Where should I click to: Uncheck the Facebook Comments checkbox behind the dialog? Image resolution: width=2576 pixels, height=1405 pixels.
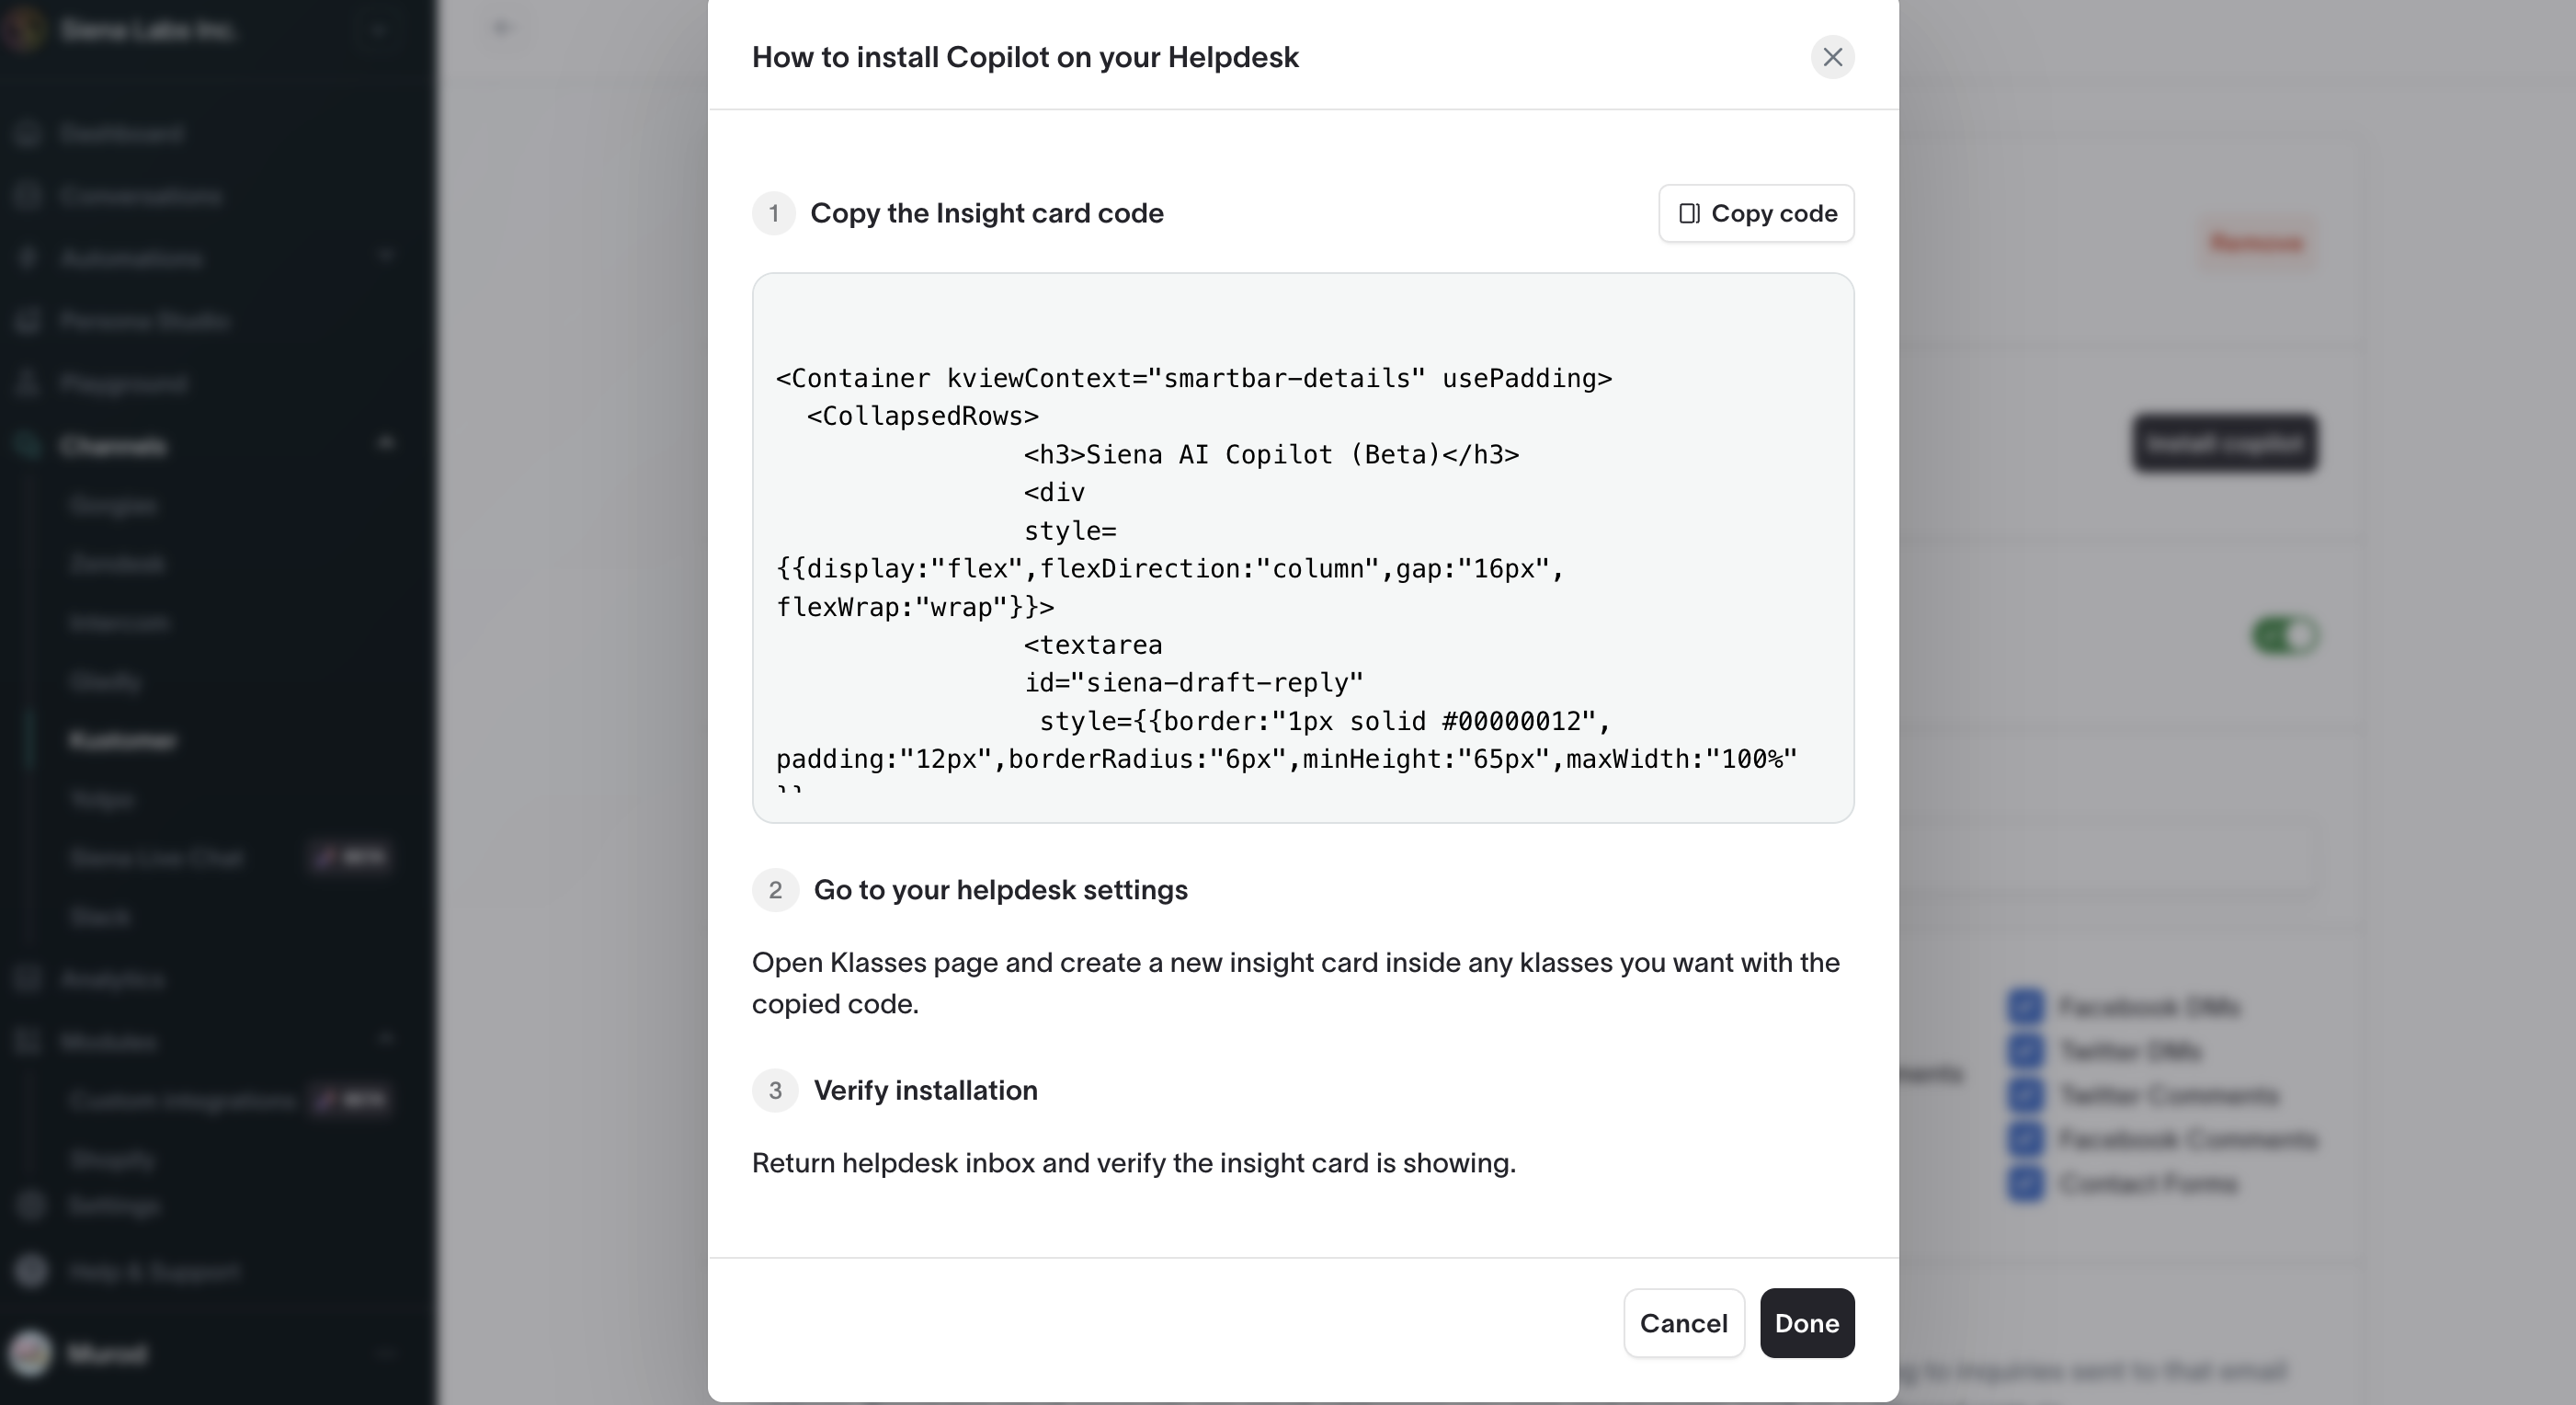click(x=2025, y=1139)
